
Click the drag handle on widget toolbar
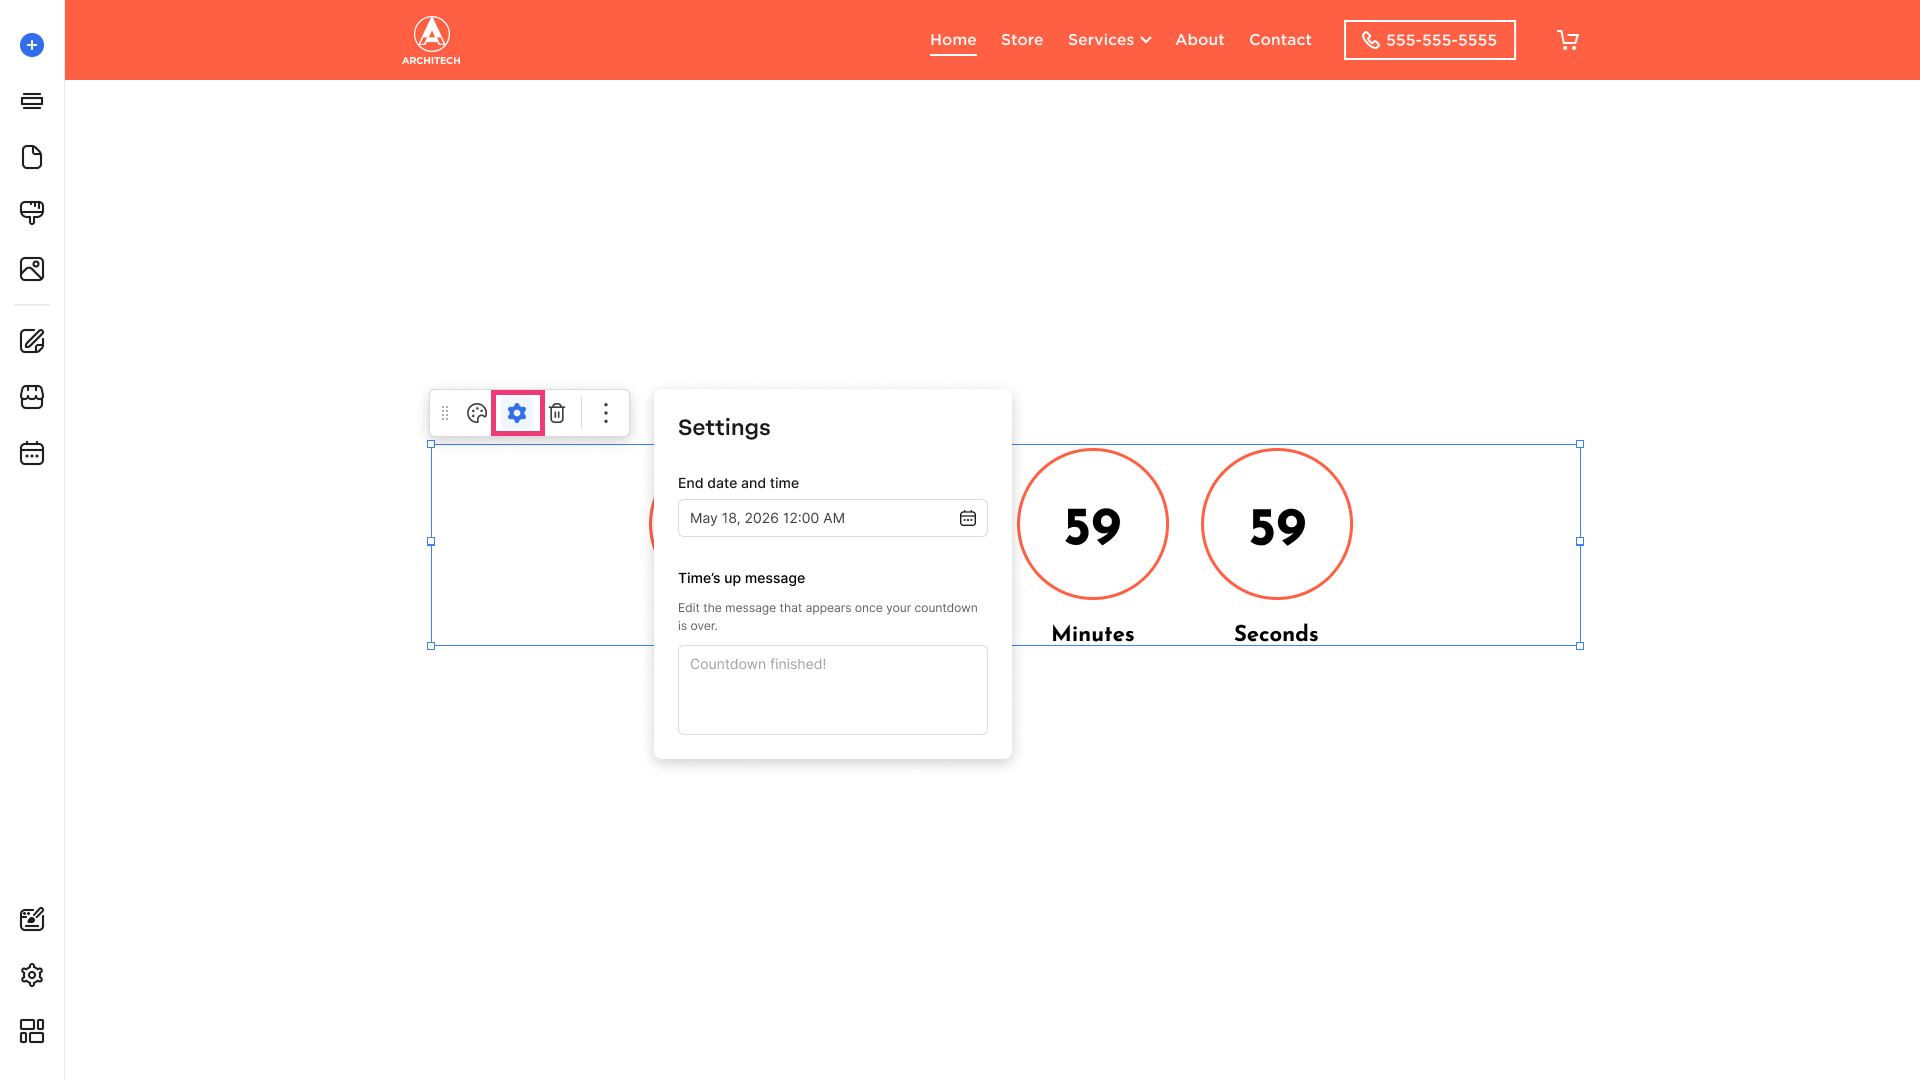click(x=445, y=413)
